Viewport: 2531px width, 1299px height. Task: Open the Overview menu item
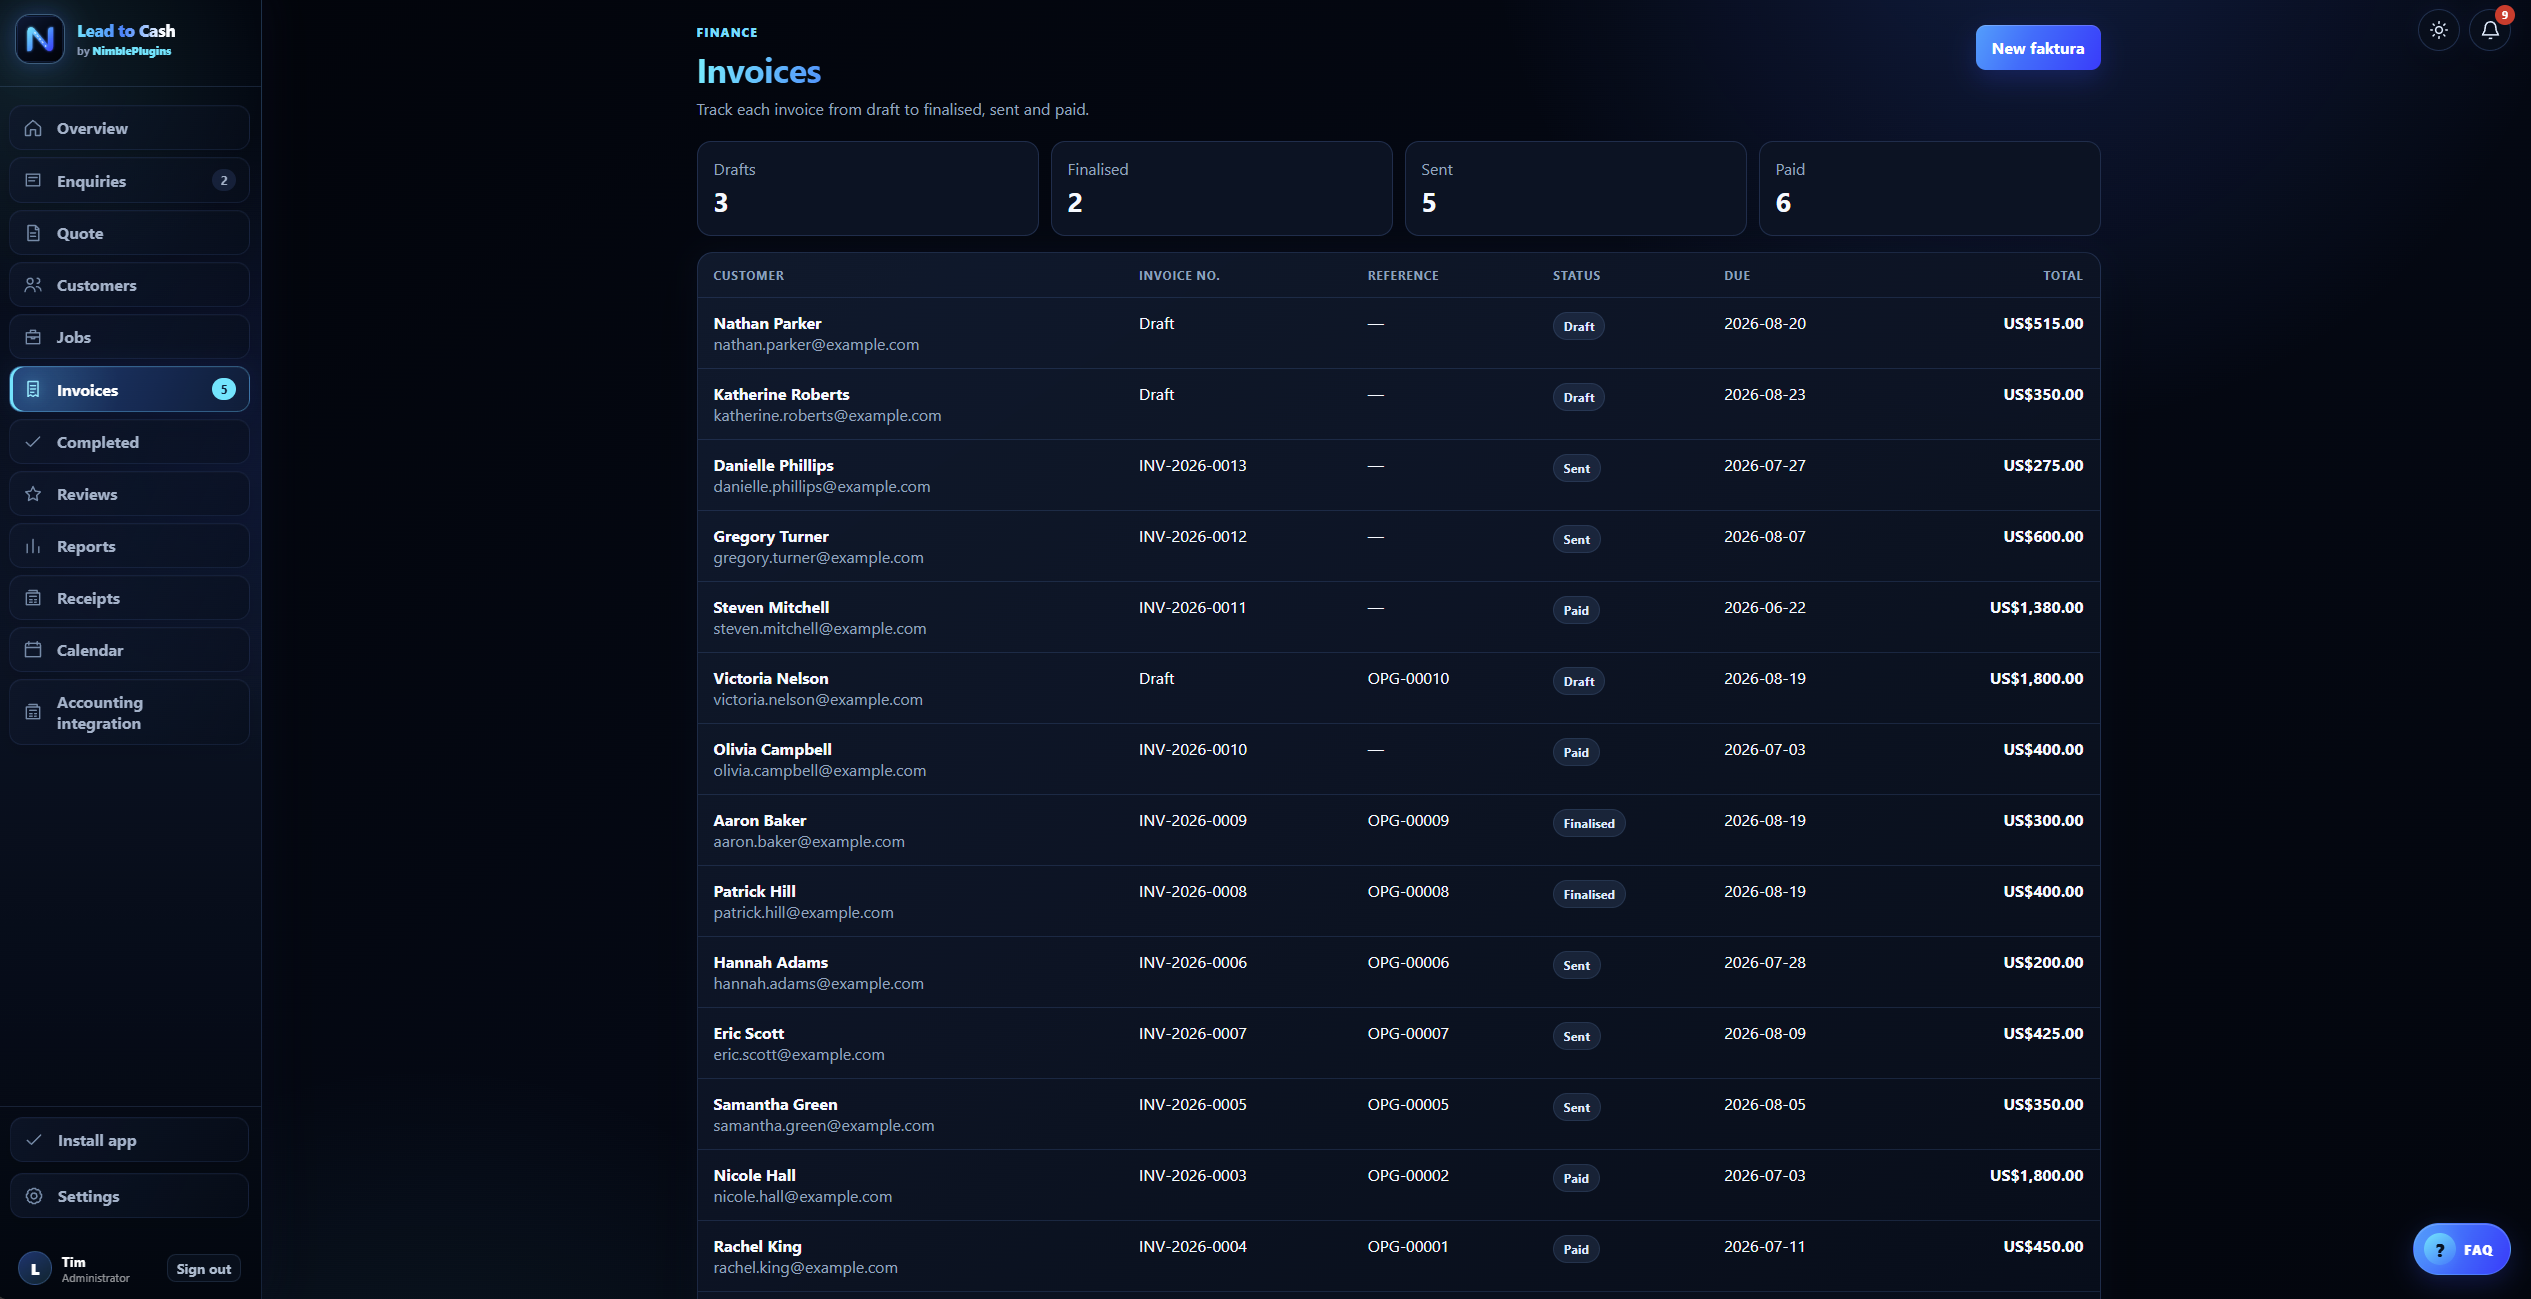(129, 128)
